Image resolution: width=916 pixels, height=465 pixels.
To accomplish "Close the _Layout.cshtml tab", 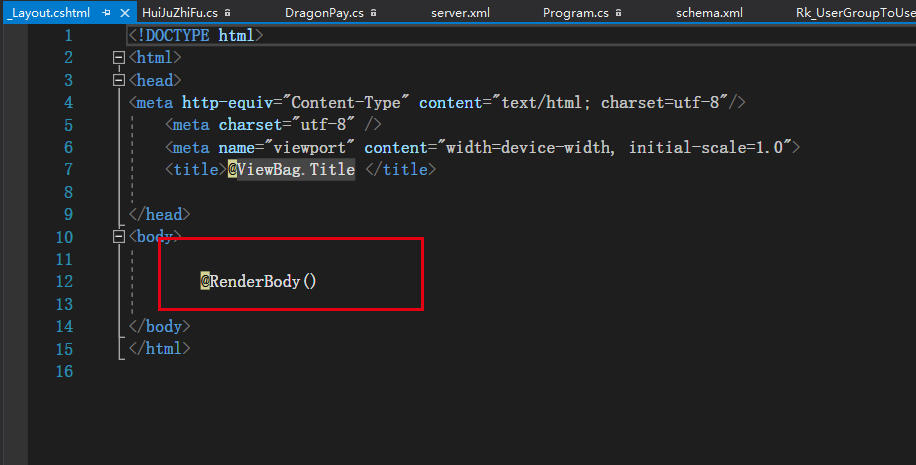I will click(124, 13).
